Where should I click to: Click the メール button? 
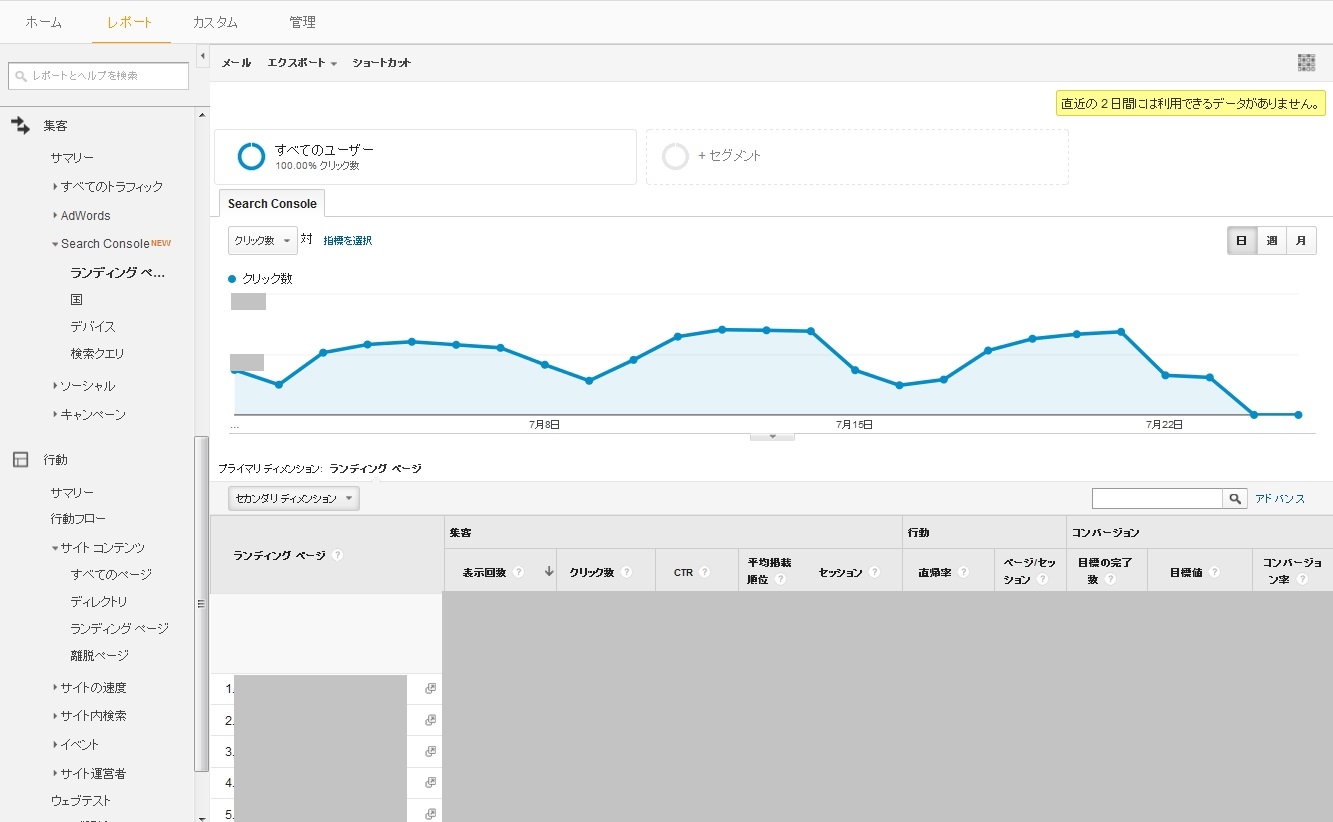point(236,62)
